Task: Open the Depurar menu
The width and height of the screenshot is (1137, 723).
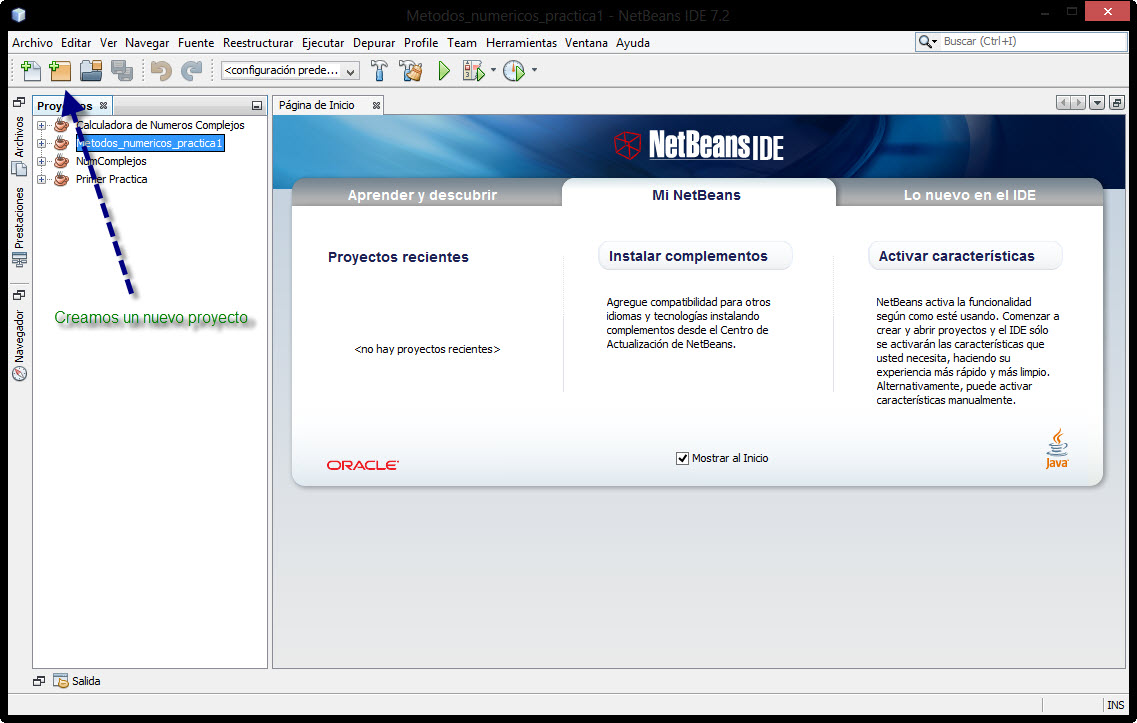Action: (374, 43)
